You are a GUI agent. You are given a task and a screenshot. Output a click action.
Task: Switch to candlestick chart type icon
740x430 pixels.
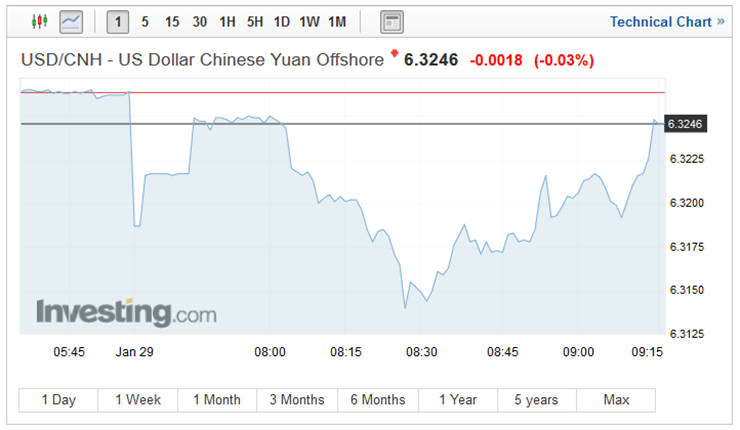click(40, 21)
